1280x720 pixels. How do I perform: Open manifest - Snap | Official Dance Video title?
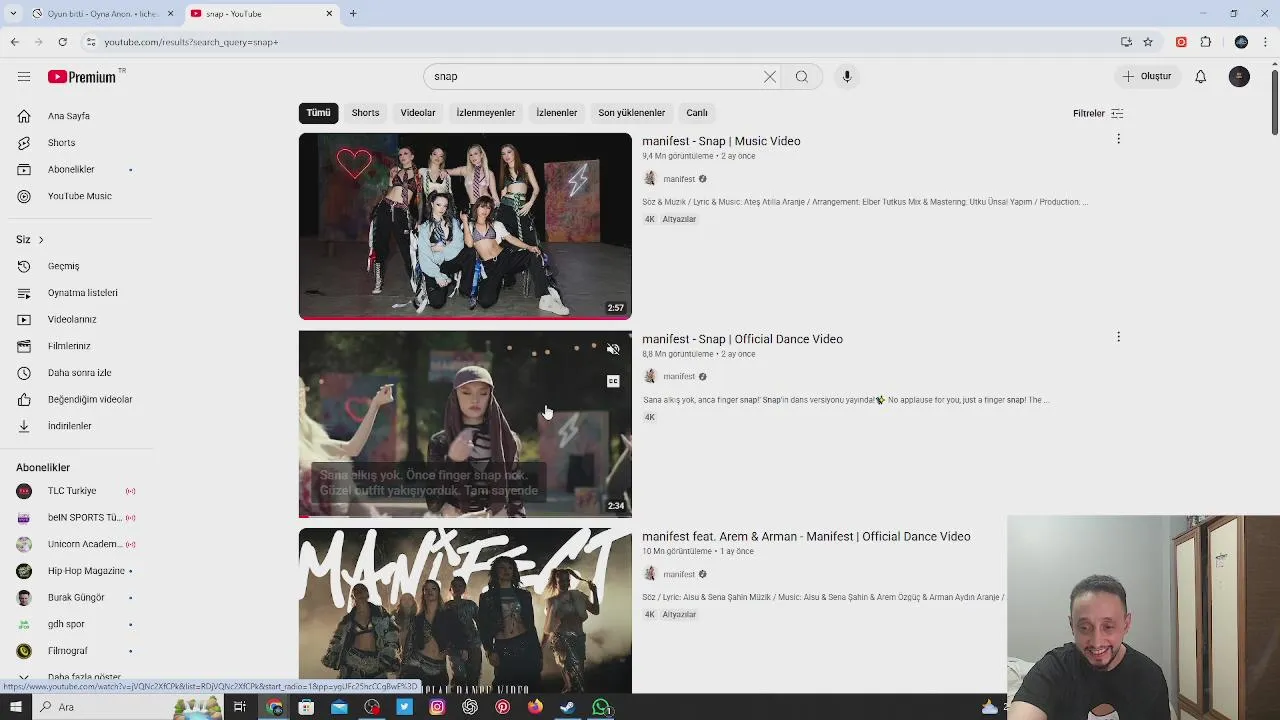pyautogui.click(x=742, y=339)
